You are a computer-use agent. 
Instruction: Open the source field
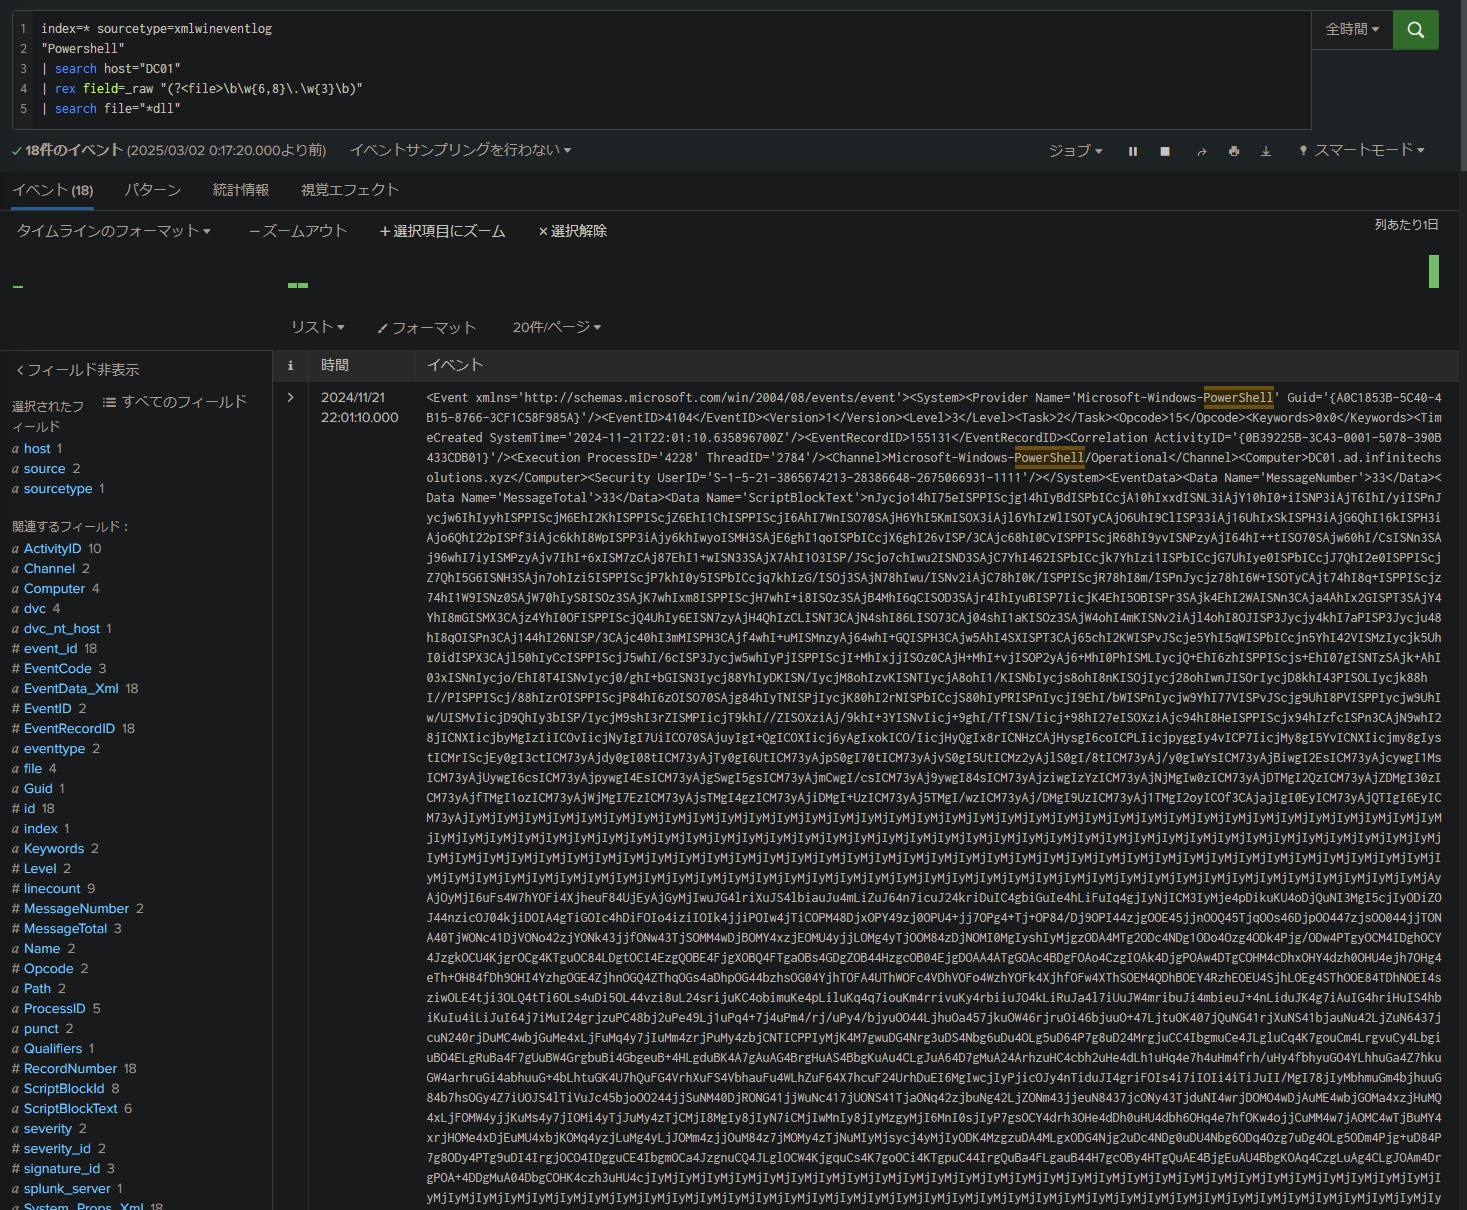[x=46, y=469]
